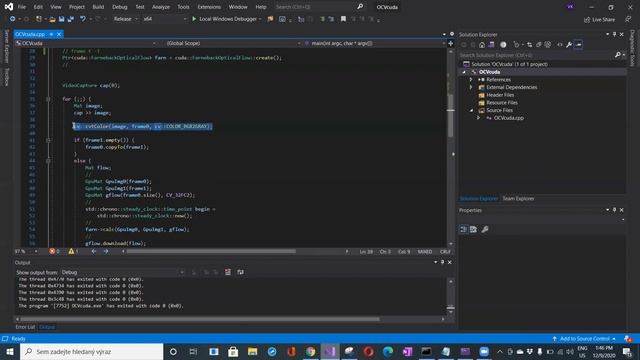640x360 pixels.
Task: Open the Extensions menu
Action: (209, 7)
